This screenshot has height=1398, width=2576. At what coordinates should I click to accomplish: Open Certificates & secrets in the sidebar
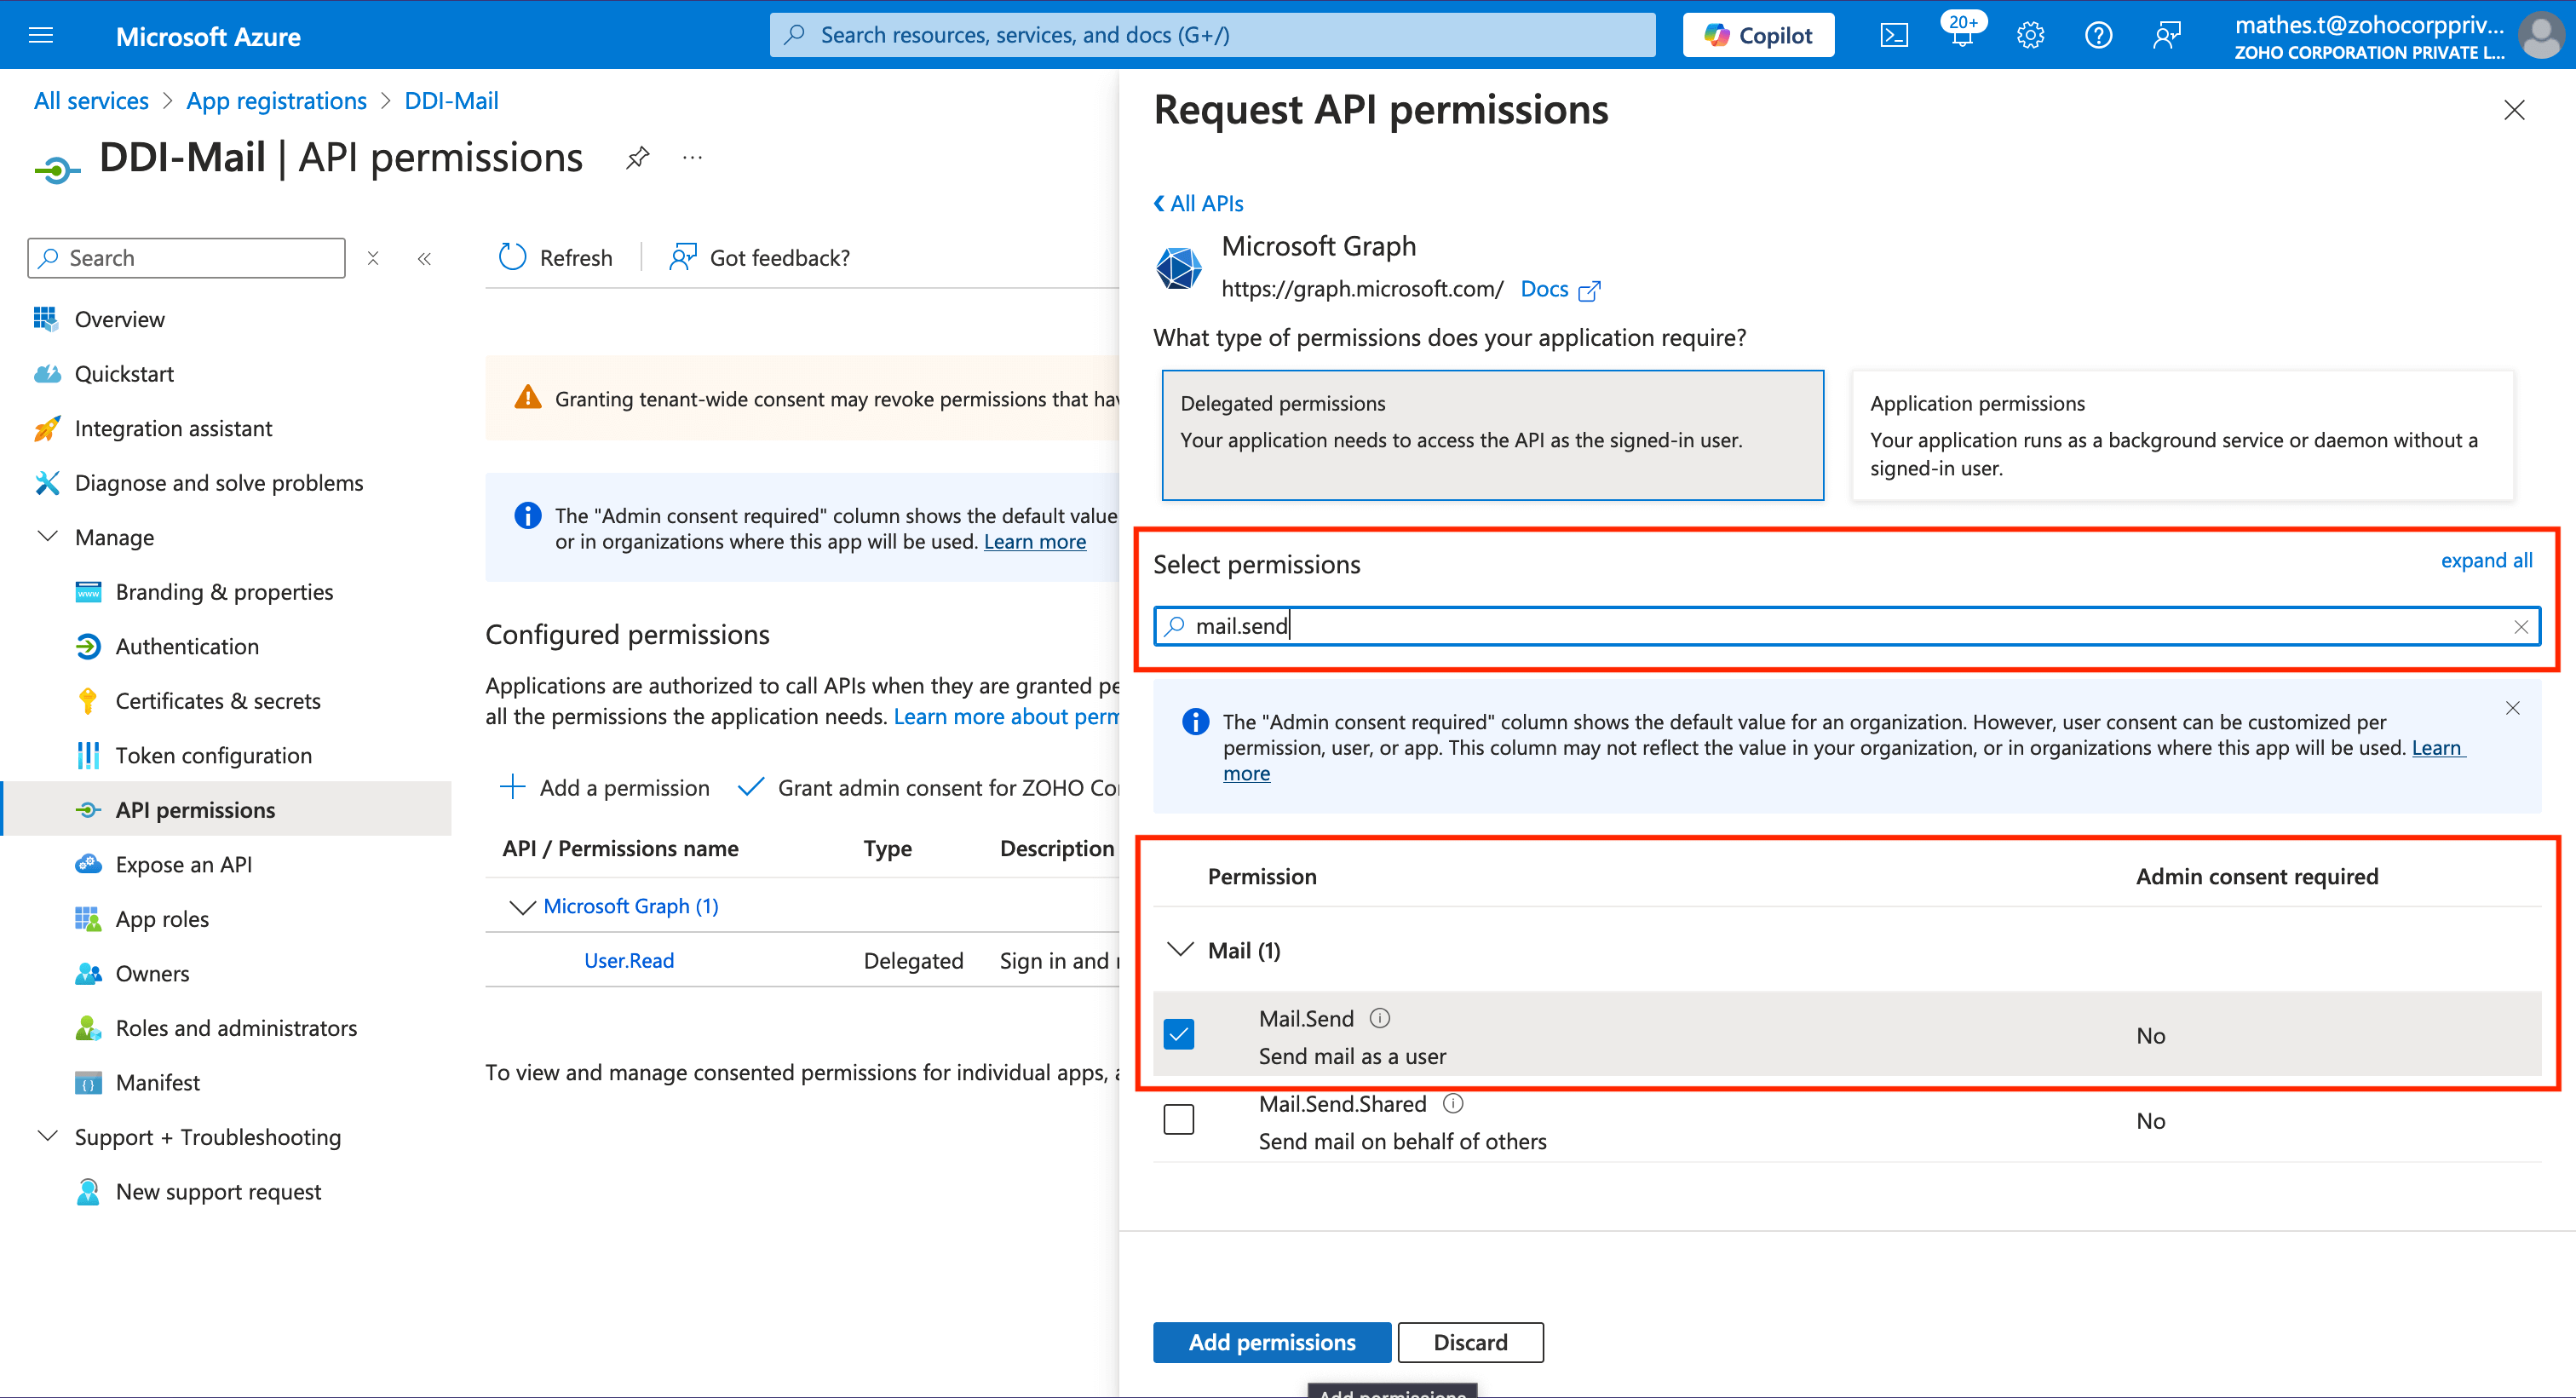(x=218, y=701)
